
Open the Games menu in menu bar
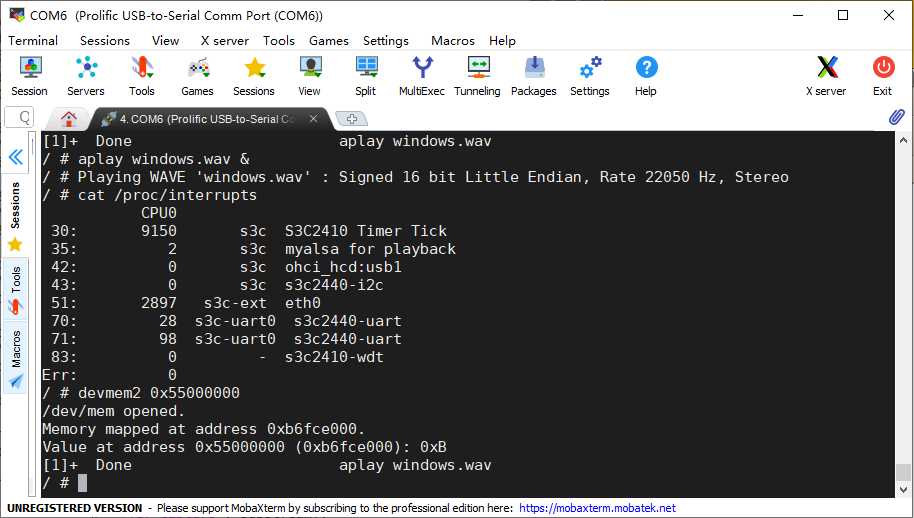point(329,40)
